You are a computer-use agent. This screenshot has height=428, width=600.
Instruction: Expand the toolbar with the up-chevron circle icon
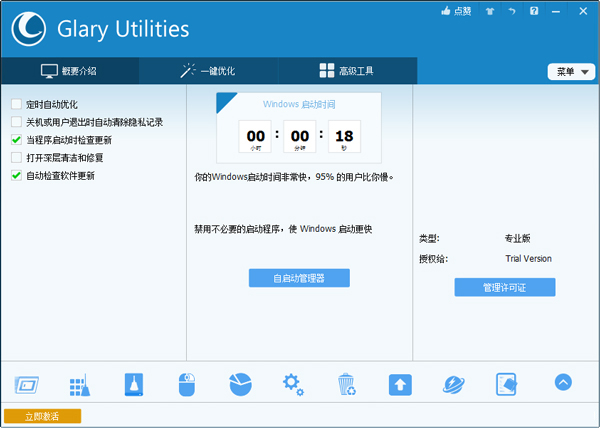[563, 382]
